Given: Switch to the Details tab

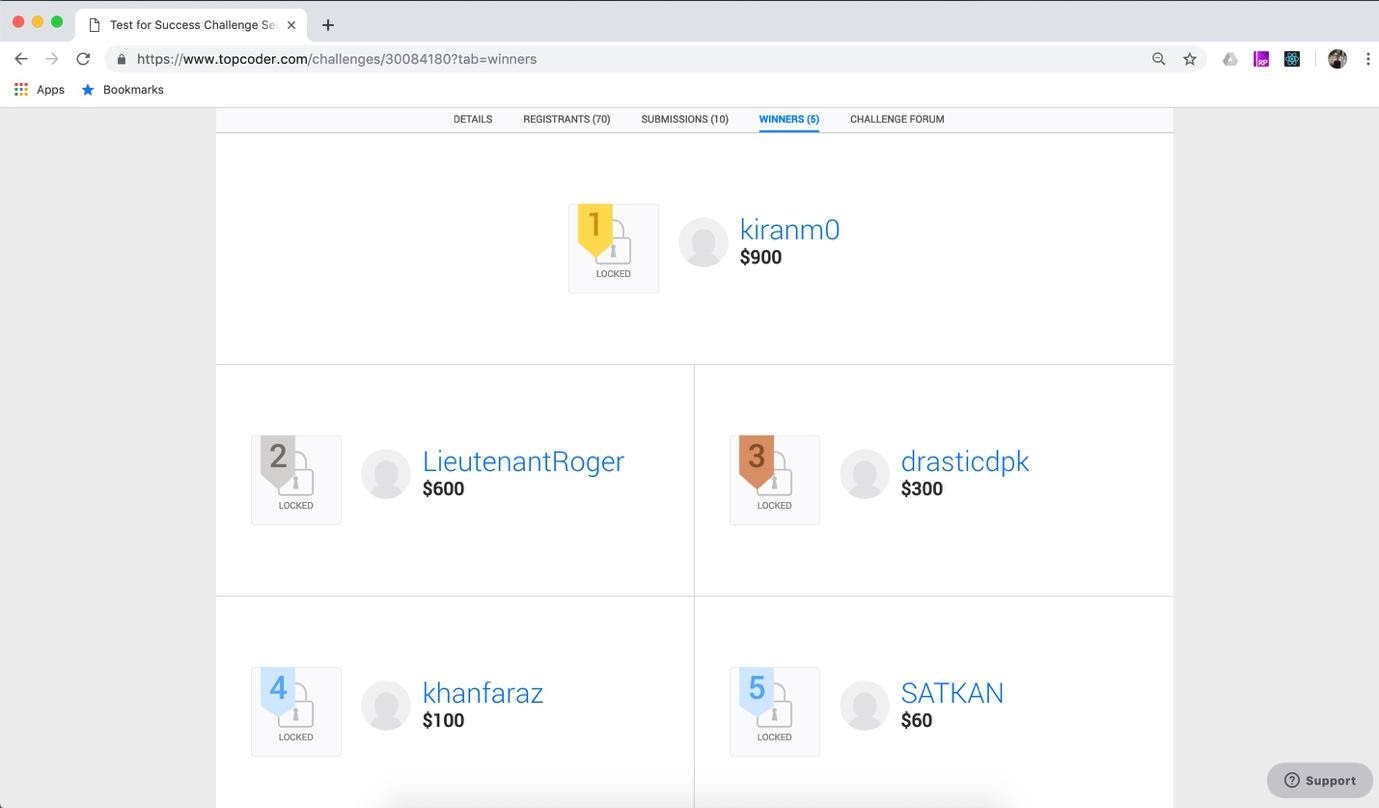Looking at the screenshot, I should pyautogui.click(x=473, y=119).
